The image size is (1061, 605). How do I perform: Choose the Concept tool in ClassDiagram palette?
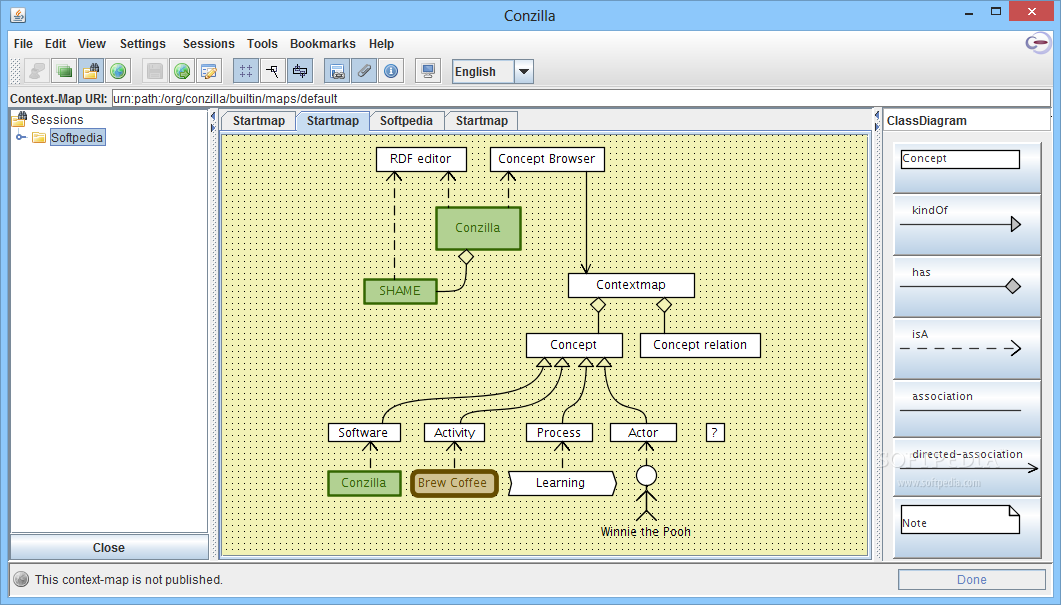[x=966, y=168]
